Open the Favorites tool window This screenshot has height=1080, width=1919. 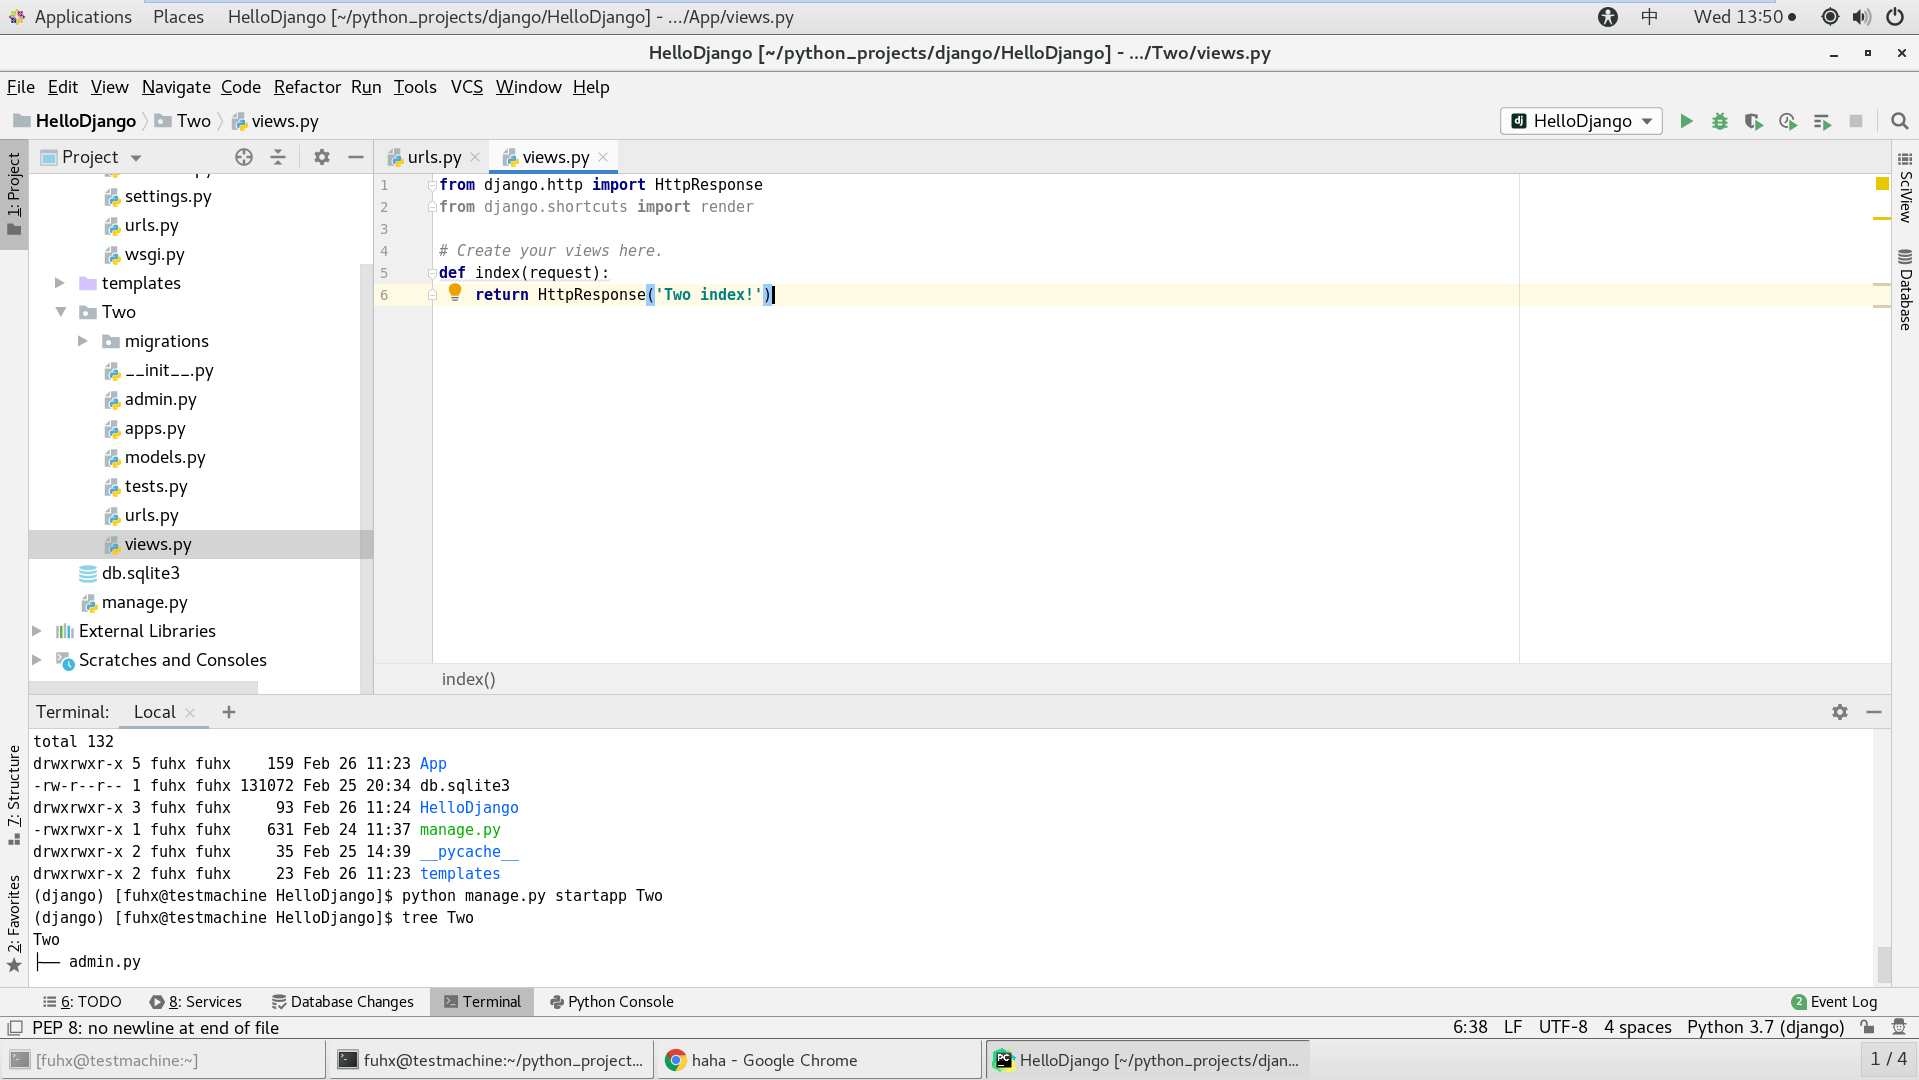[x=14, y=924]
